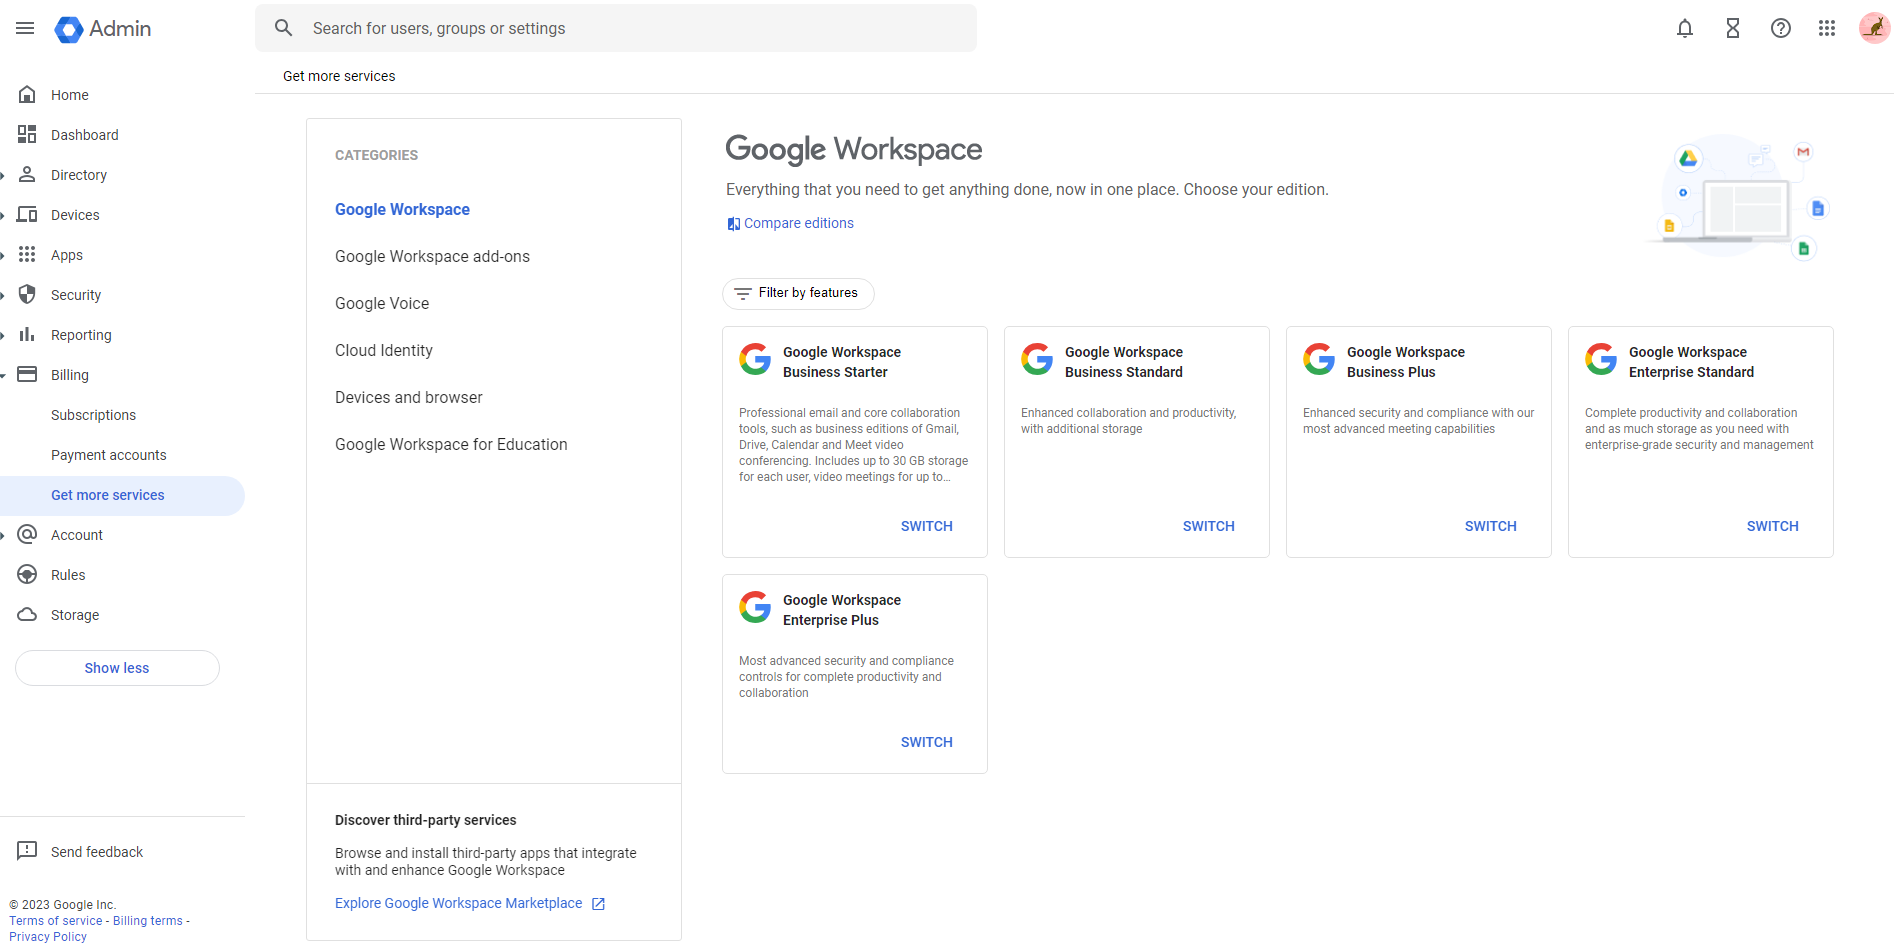The height and width of the screenshot is (951, 1894).
Task: Switch to Enterprise Standard edition
Action: click(x=1772, y=526)
